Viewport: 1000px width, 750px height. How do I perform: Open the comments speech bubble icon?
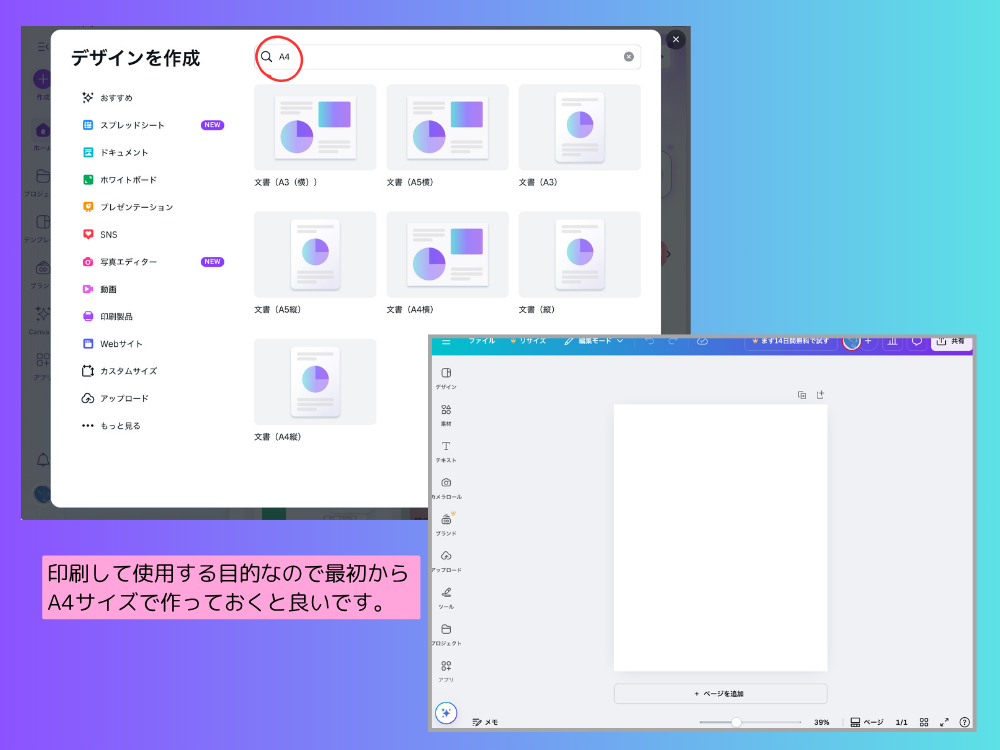(x=916, y=341)
